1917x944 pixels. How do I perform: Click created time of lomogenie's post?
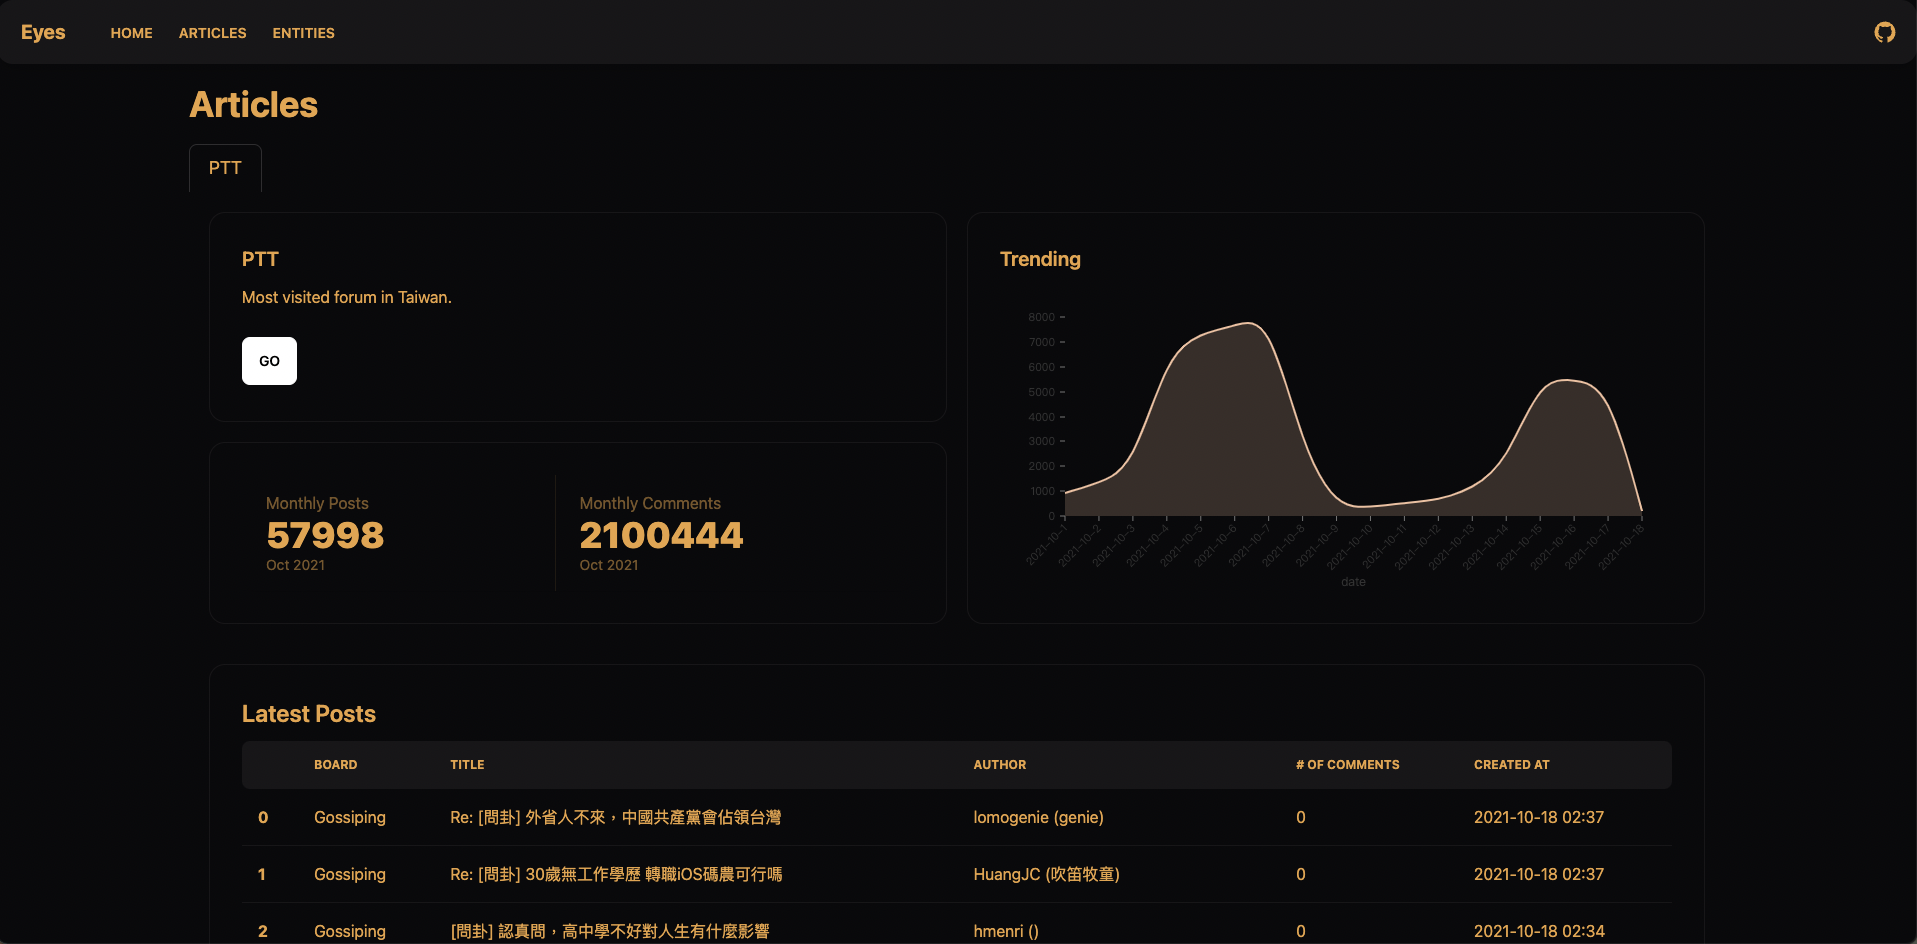pyautogui.click(x=1538, y=817)
